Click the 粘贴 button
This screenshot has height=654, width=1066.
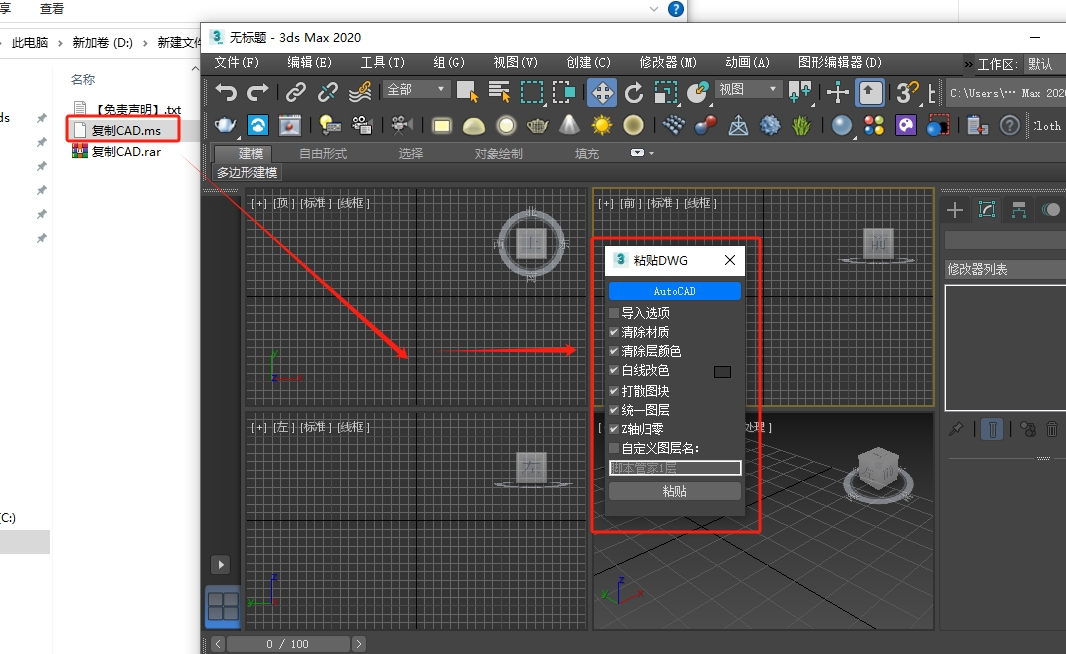point(674,491)
